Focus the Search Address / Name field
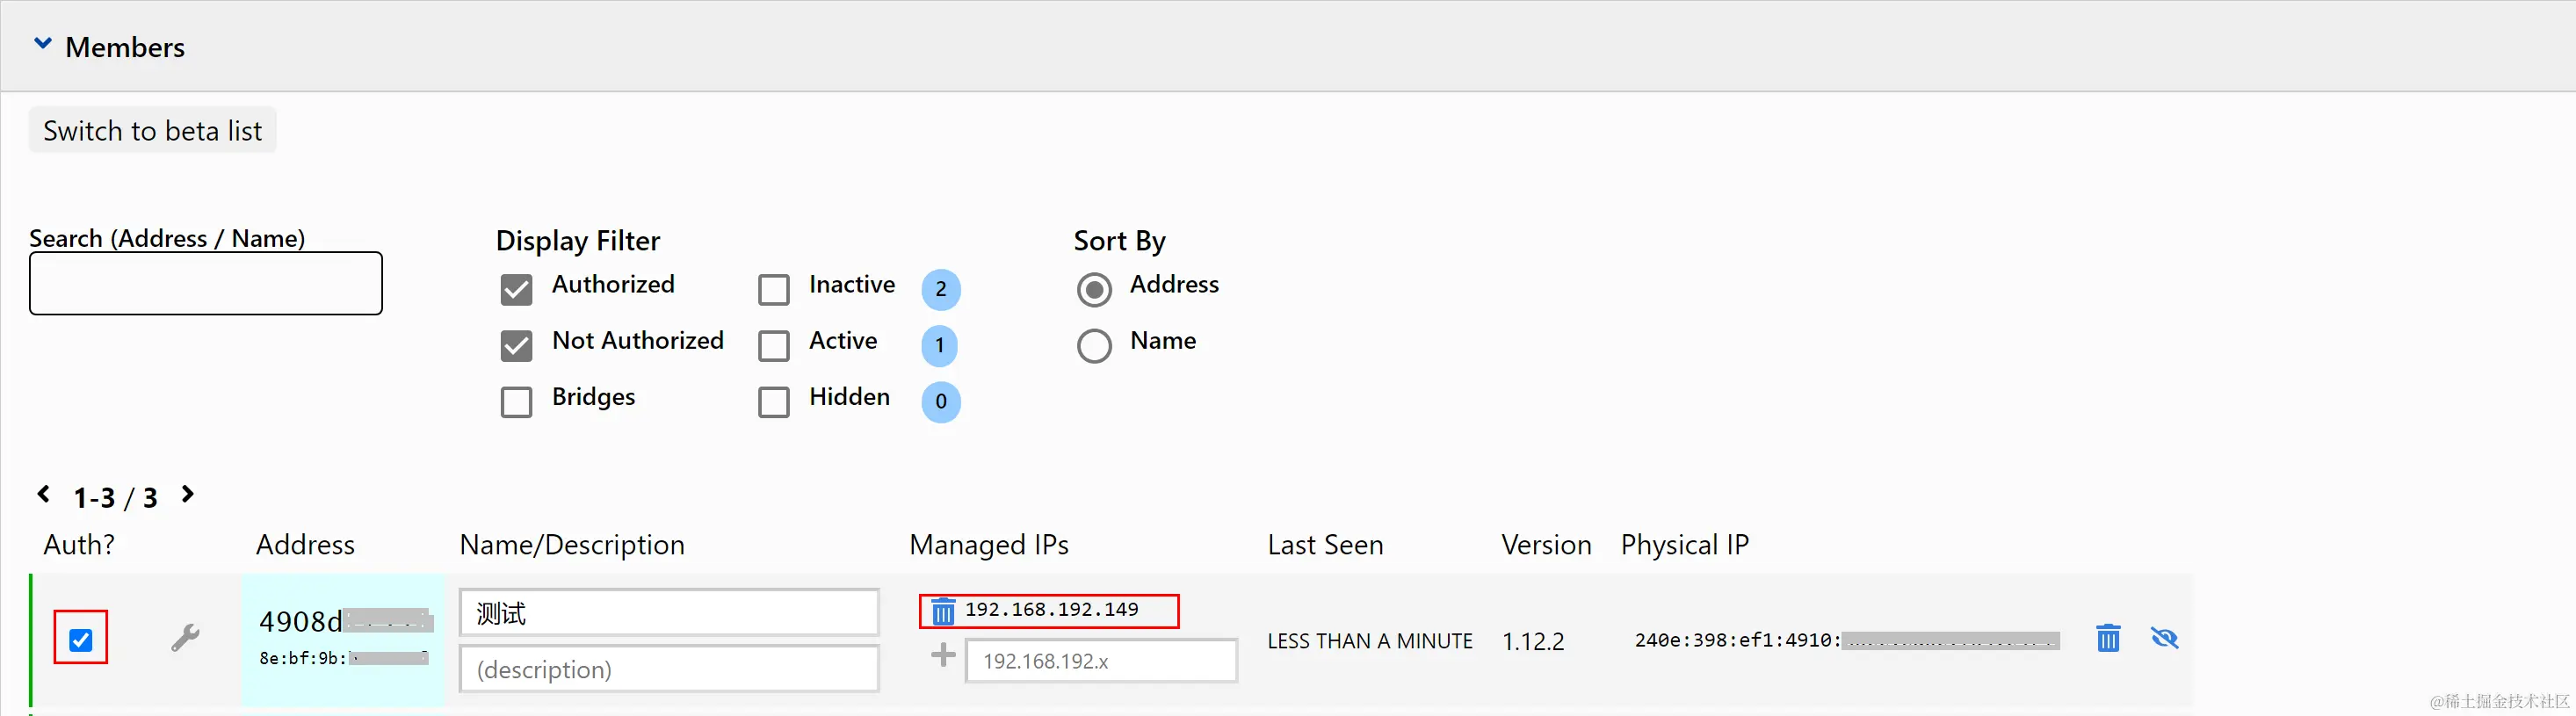Screen dimensions: 2576x716 206,283
